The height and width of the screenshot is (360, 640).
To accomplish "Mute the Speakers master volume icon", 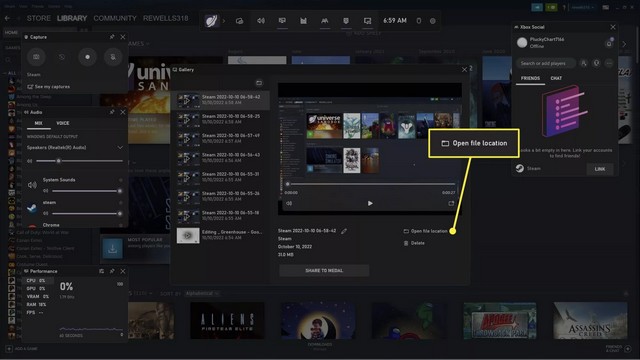I will point(29,161).
